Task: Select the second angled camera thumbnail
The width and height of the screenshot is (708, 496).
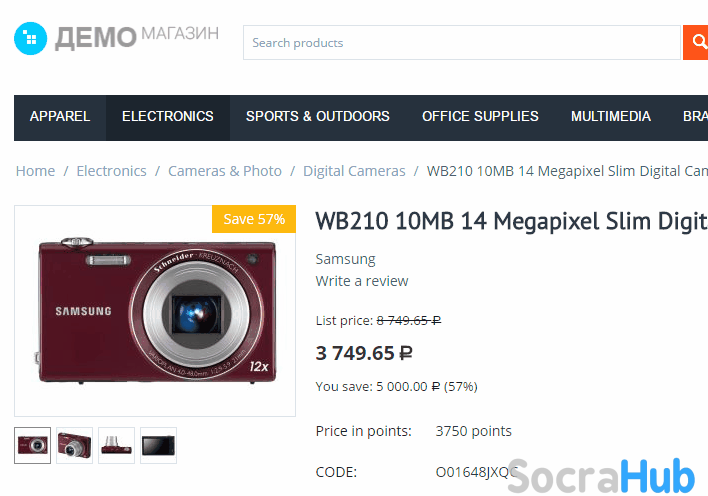Action: pos(75,445)
